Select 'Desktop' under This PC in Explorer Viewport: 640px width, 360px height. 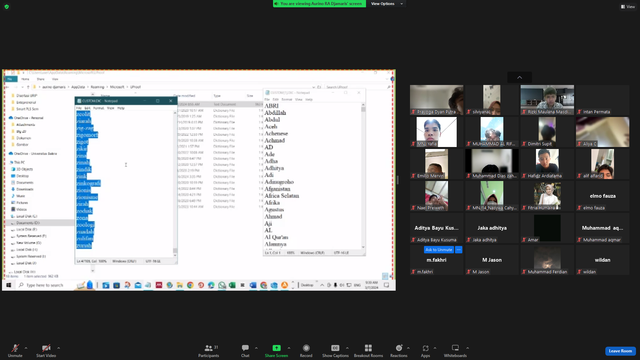tap(22, 176)
